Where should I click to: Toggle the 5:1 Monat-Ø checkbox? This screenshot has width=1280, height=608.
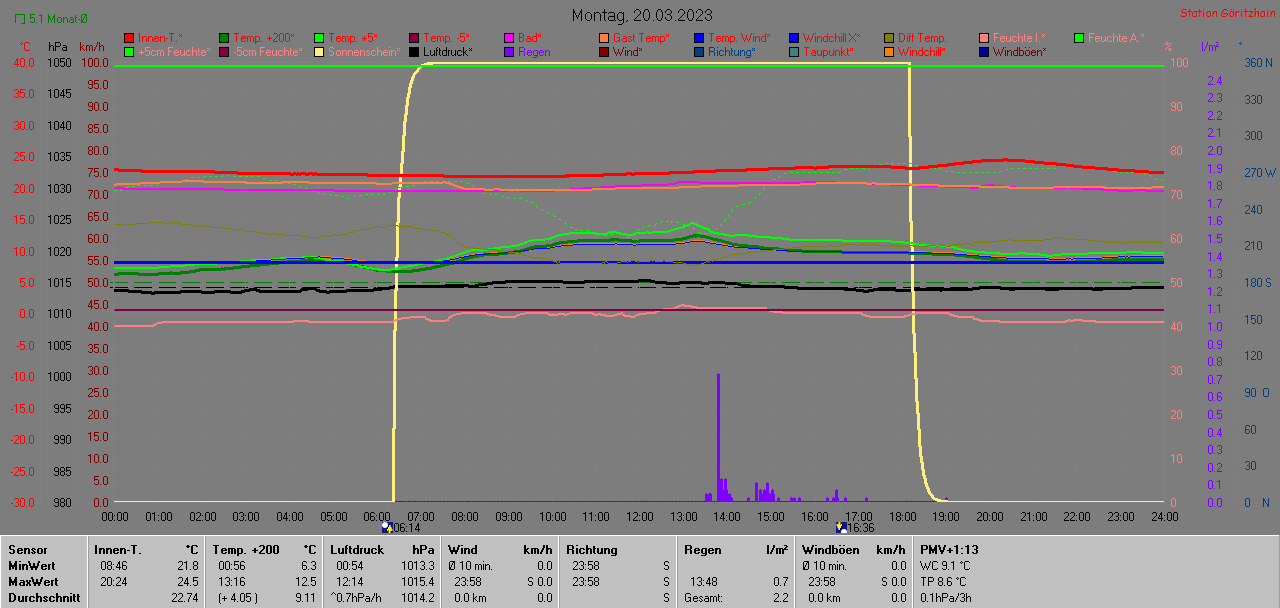click(x=20, y=18)
